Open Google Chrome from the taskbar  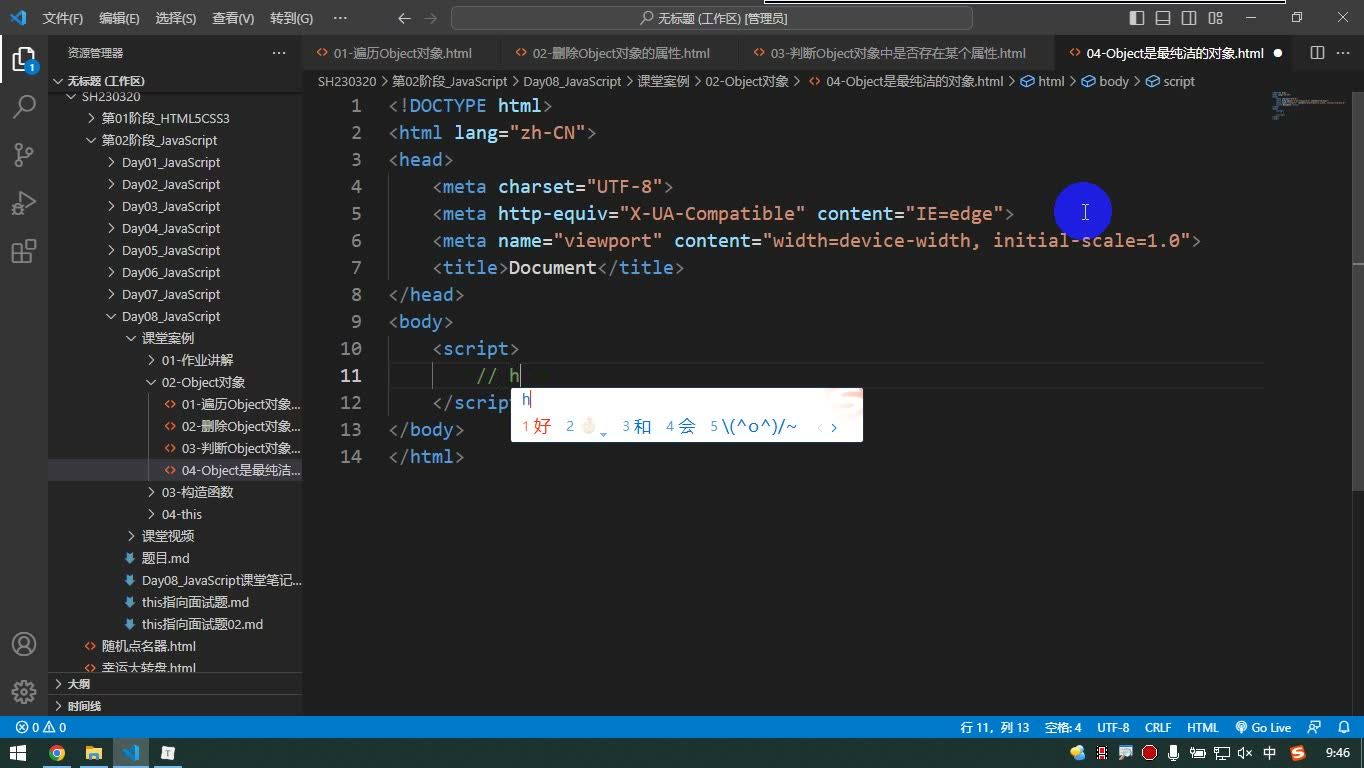[57, 753]
